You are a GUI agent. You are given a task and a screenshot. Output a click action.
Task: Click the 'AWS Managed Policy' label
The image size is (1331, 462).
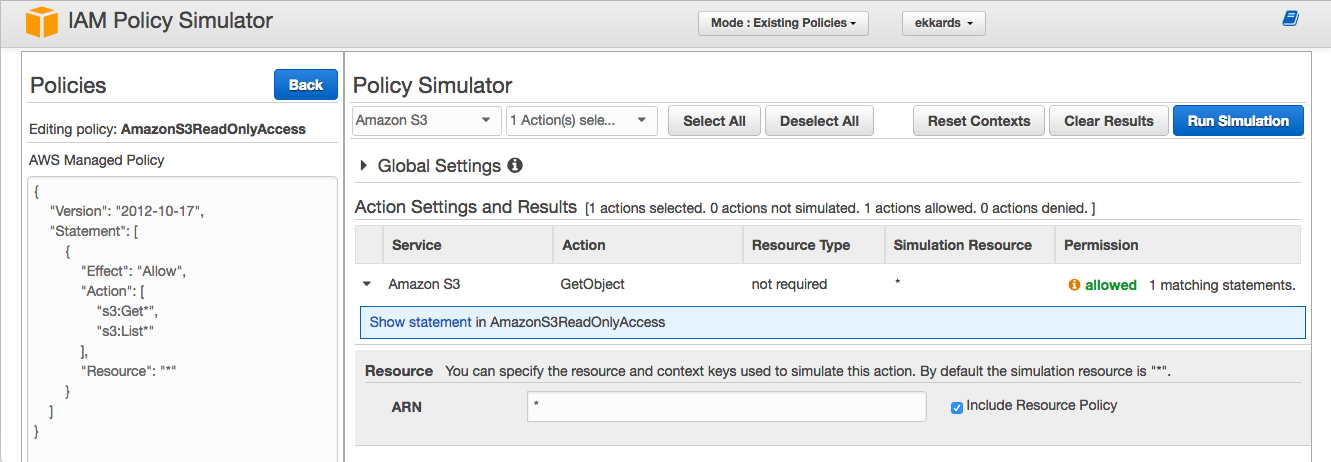tap(96, 160)
